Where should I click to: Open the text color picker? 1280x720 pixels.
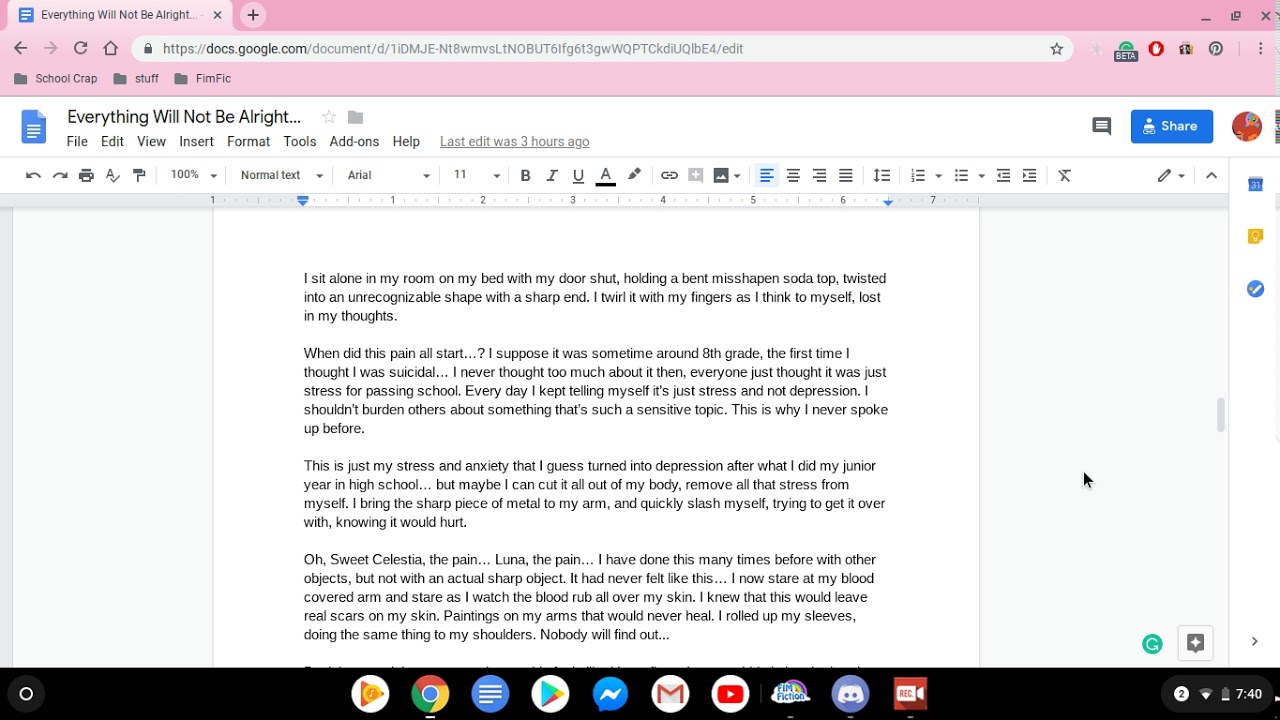point(605,175)
